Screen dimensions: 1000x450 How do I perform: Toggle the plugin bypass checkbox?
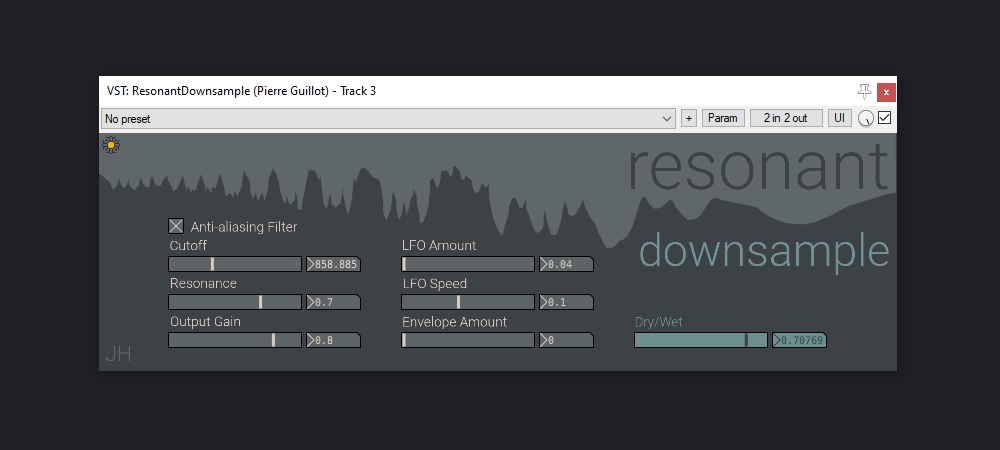[885, 118]
